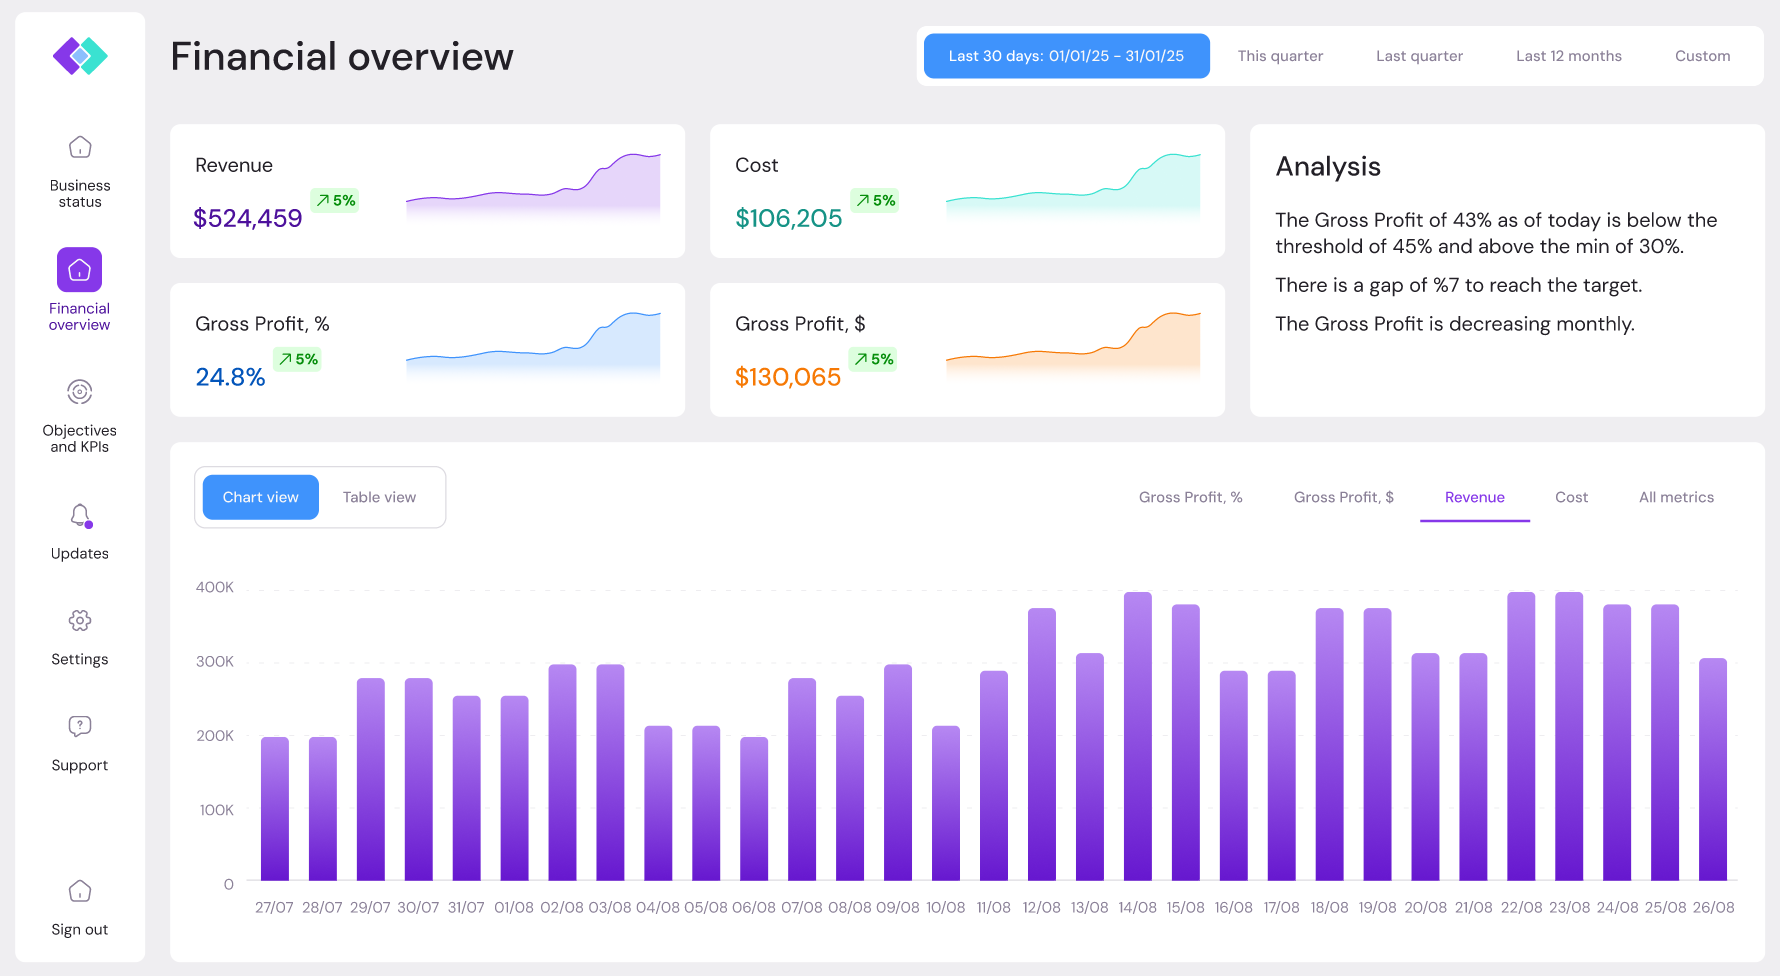1780x976 pixels.
Task: Open Updates via the bell icon
Action: [x=80, y=515]
